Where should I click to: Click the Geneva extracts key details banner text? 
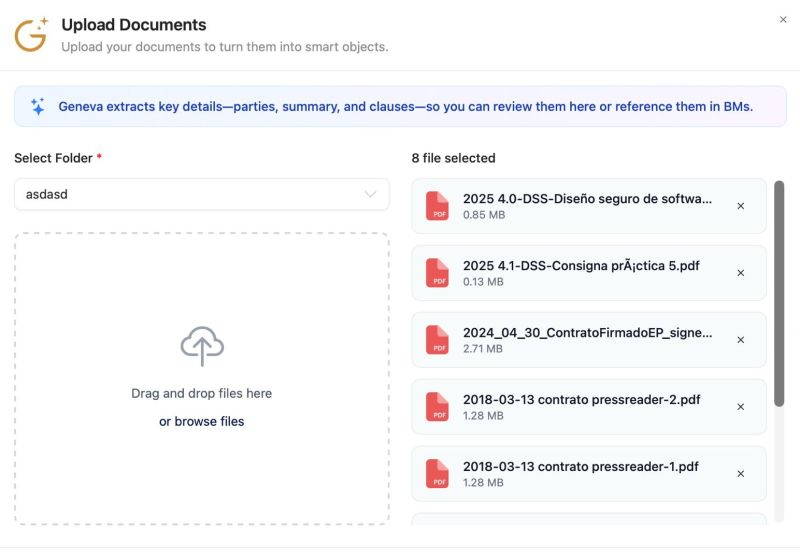click(x=406, y=107)
